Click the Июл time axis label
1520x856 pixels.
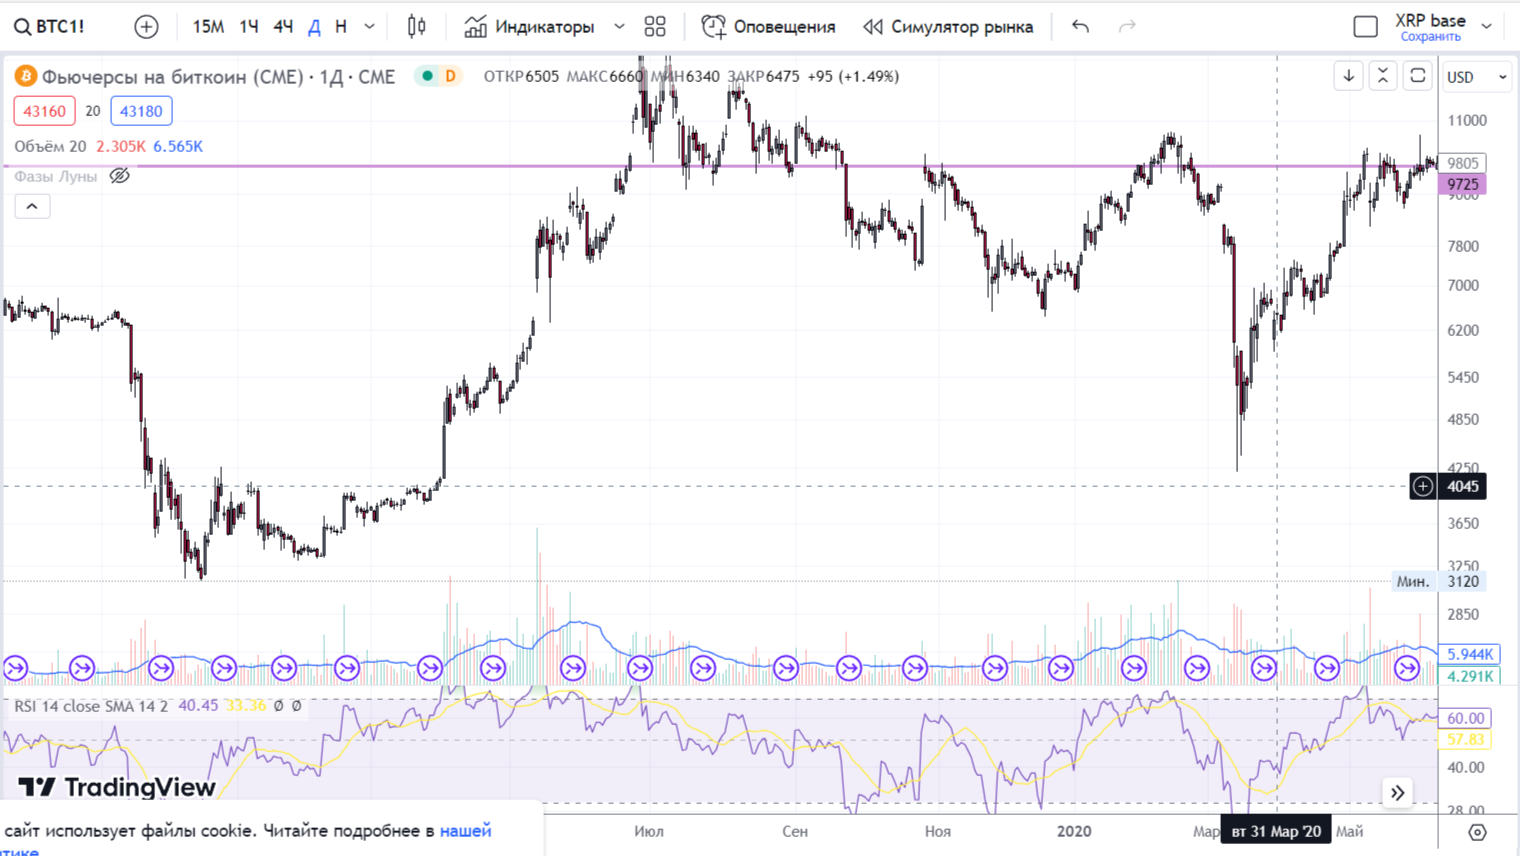(649, 831)
